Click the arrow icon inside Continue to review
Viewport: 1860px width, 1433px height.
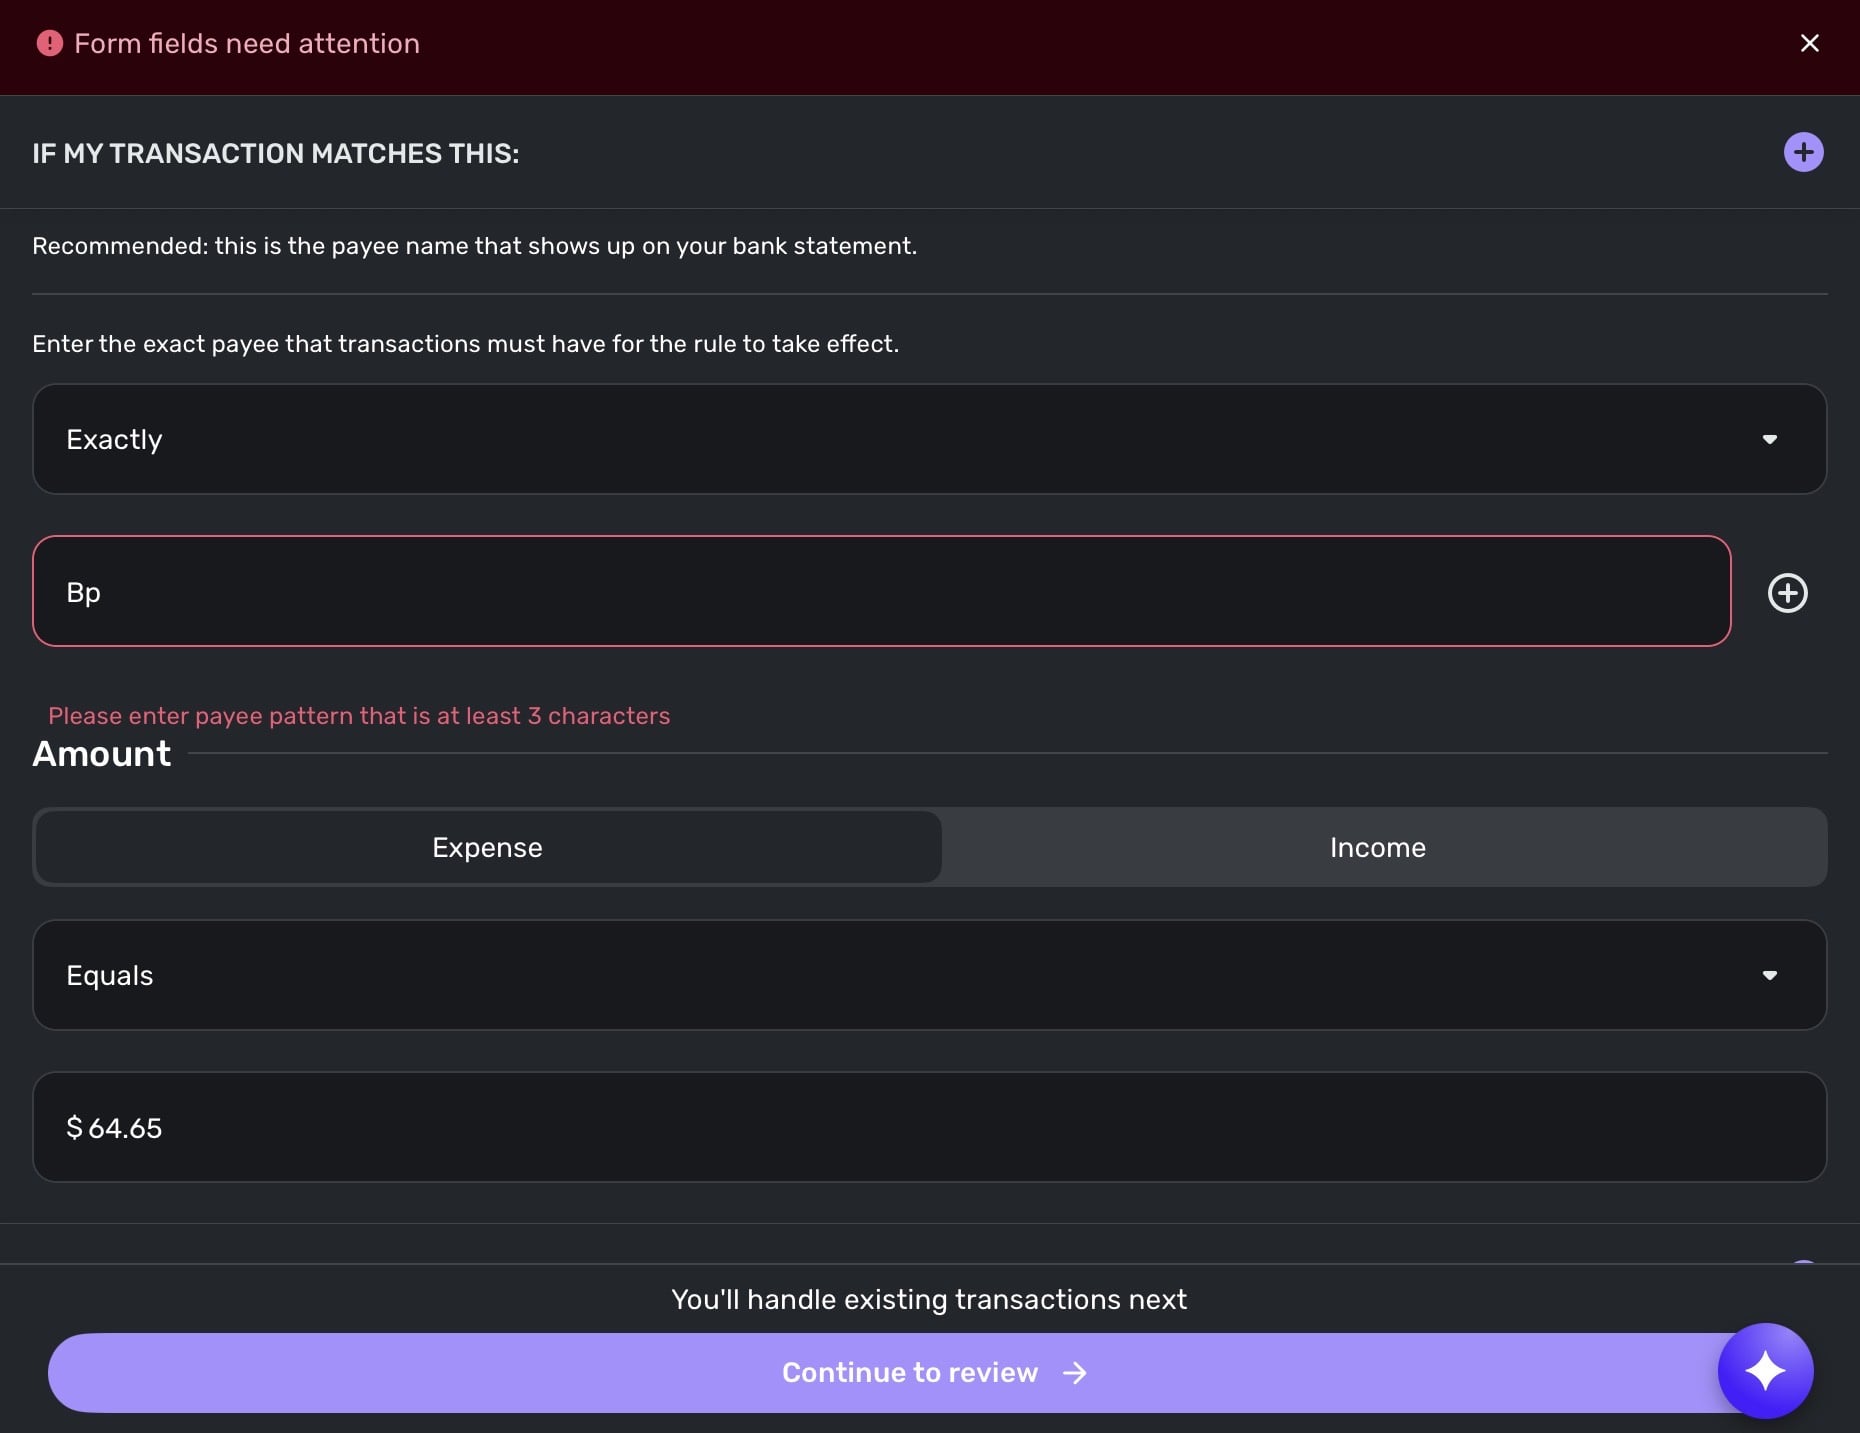tap(1075, 1373)
